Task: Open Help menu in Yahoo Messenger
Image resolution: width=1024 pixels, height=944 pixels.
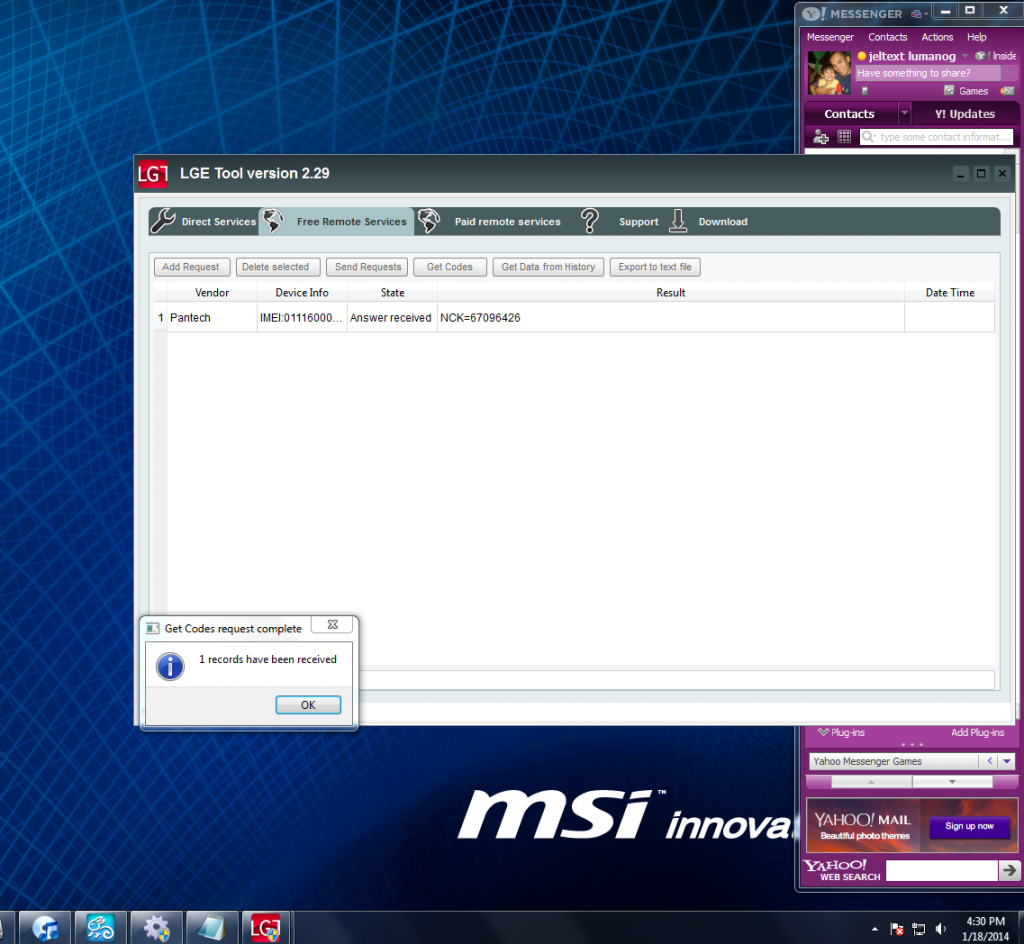Action: click(976, 37)
